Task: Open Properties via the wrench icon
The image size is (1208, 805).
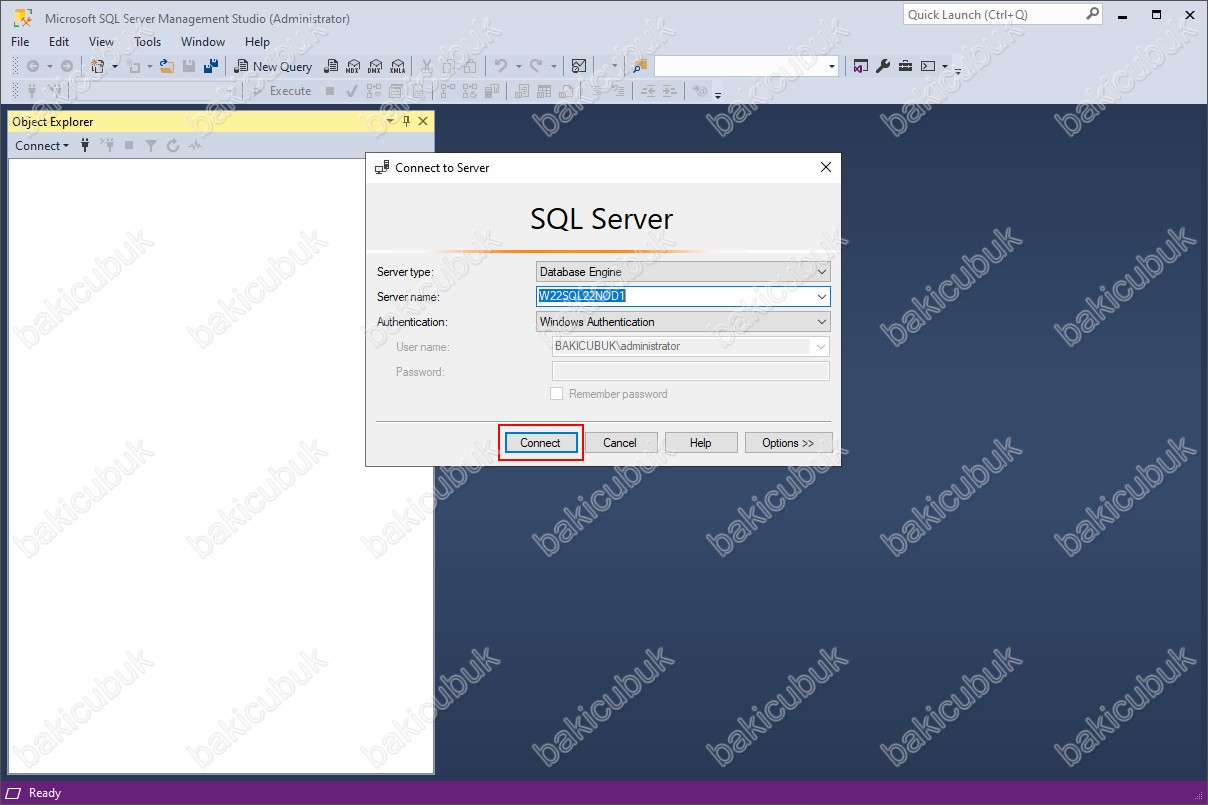Action: pos(883,66)
